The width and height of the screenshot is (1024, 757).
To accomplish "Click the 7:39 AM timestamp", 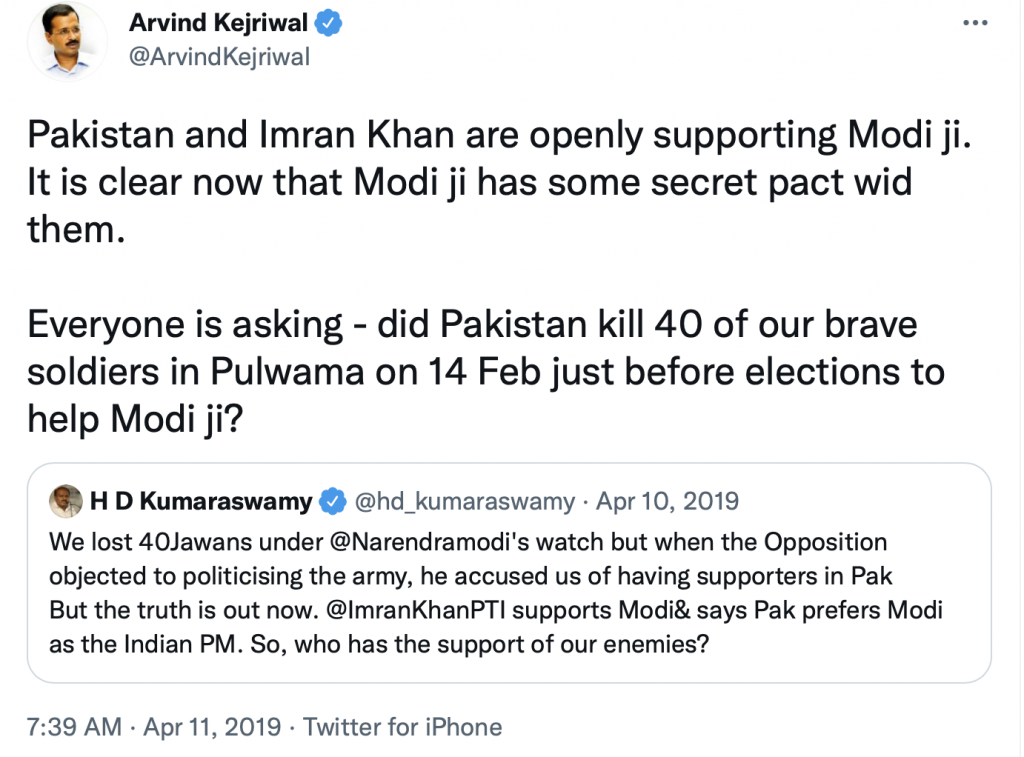I will 73,726.
